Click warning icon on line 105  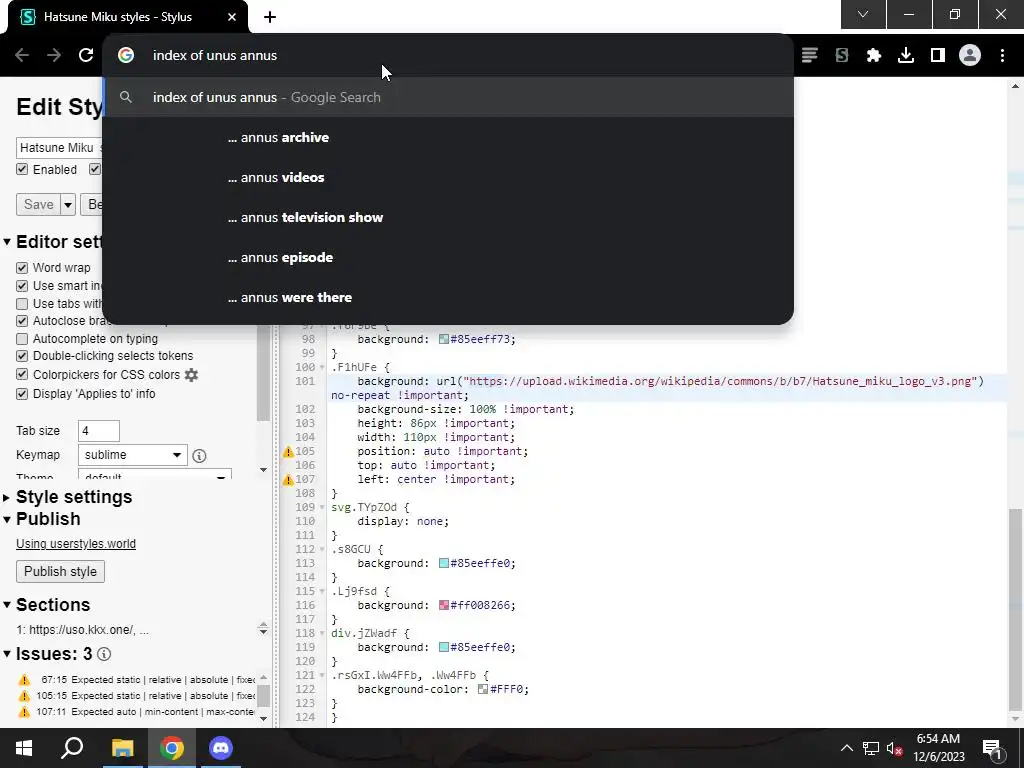tap(288, 451)
